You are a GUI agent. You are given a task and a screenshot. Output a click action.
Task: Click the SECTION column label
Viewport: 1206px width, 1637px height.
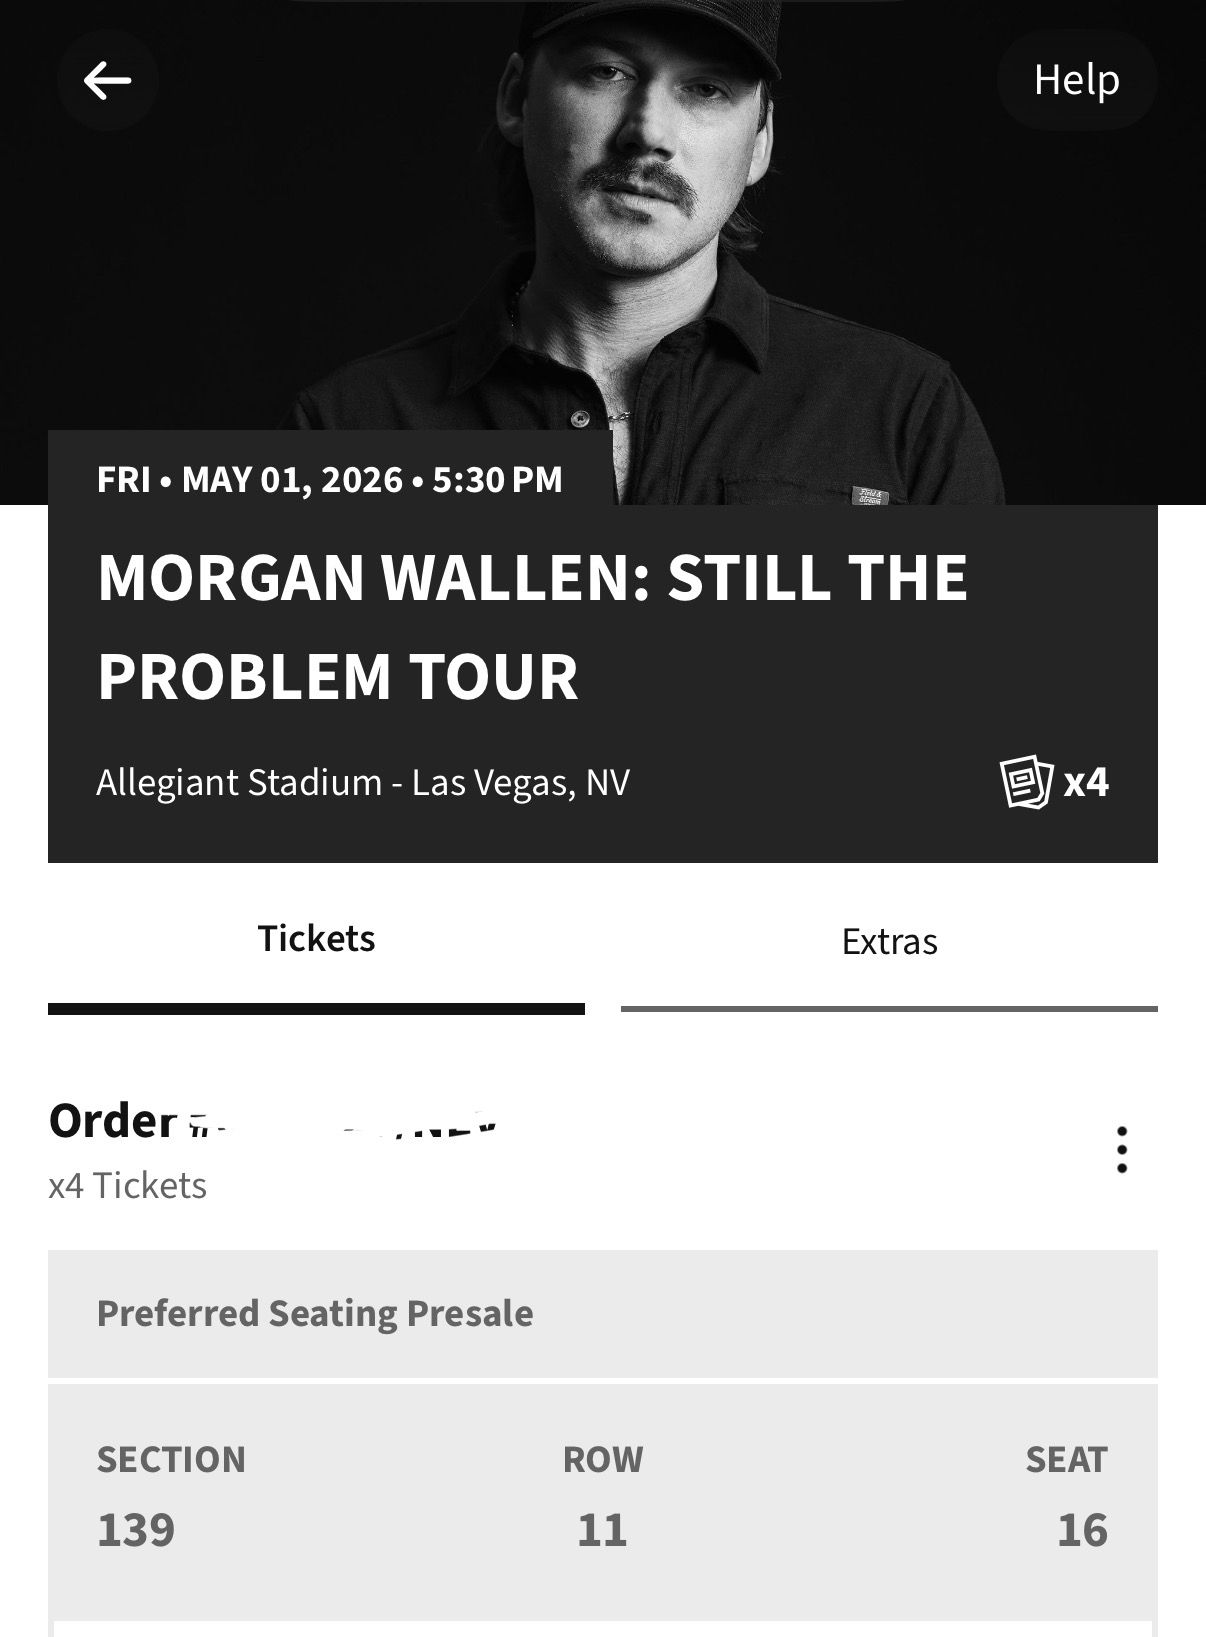171,1460
